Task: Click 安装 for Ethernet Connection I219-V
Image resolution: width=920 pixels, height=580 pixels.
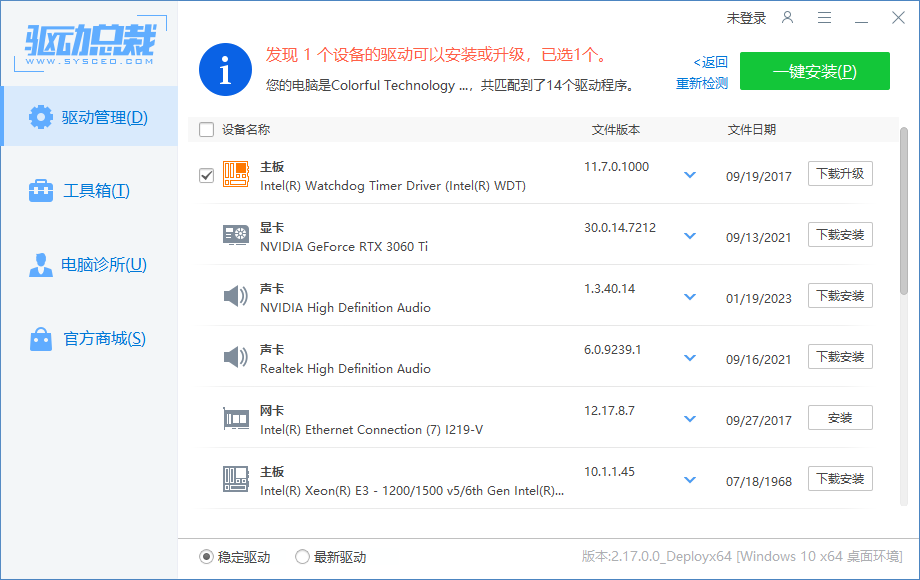Action: coord(840,418)
